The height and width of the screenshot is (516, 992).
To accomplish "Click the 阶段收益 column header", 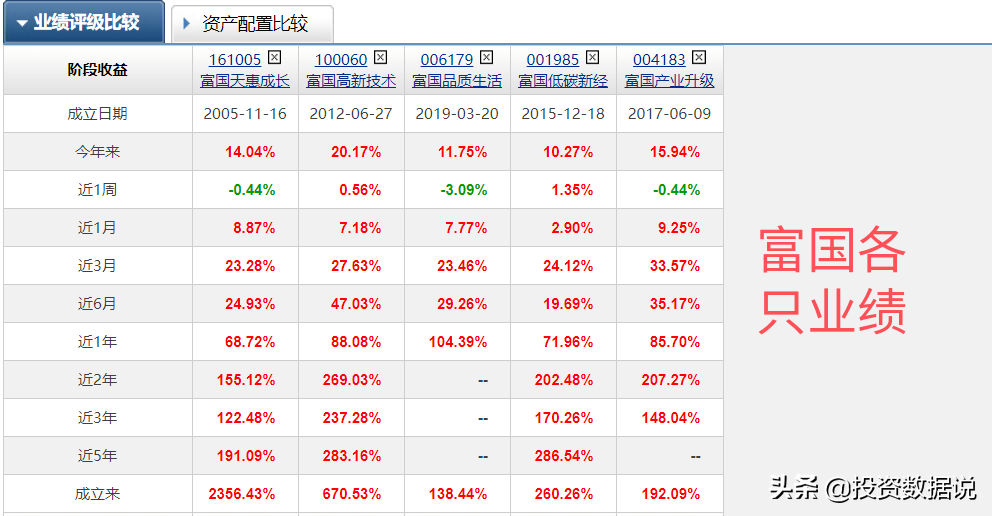I will [x=97, y=70].
